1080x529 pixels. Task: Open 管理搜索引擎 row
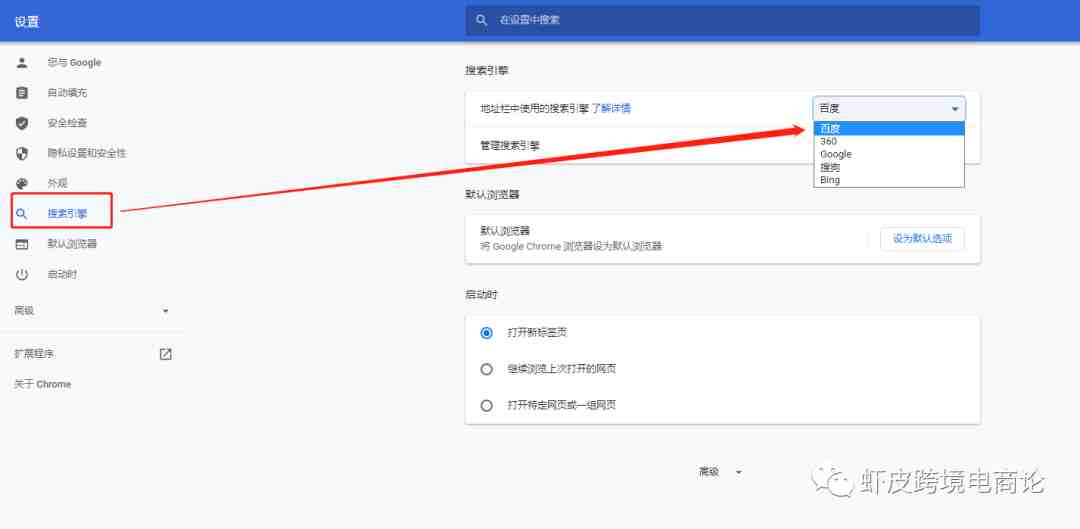pos(723,145)
